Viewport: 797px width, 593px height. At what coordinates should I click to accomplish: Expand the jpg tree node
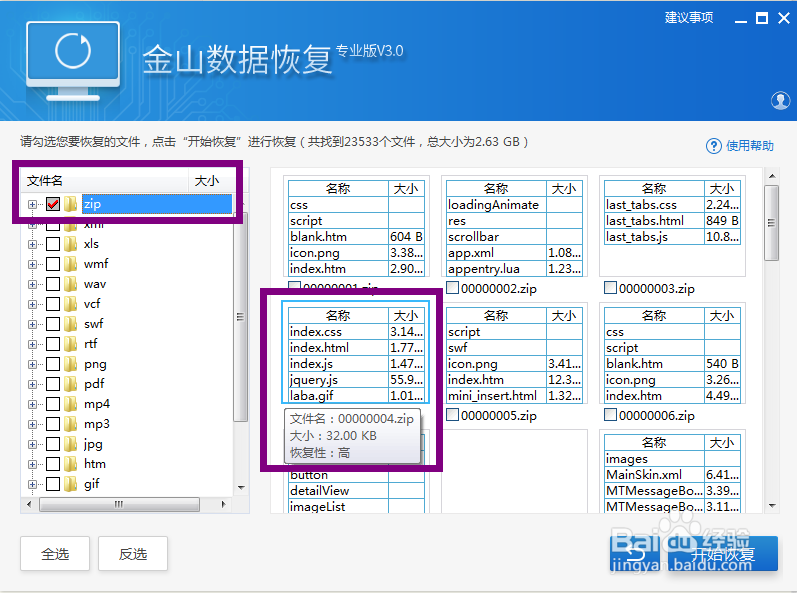33,445
